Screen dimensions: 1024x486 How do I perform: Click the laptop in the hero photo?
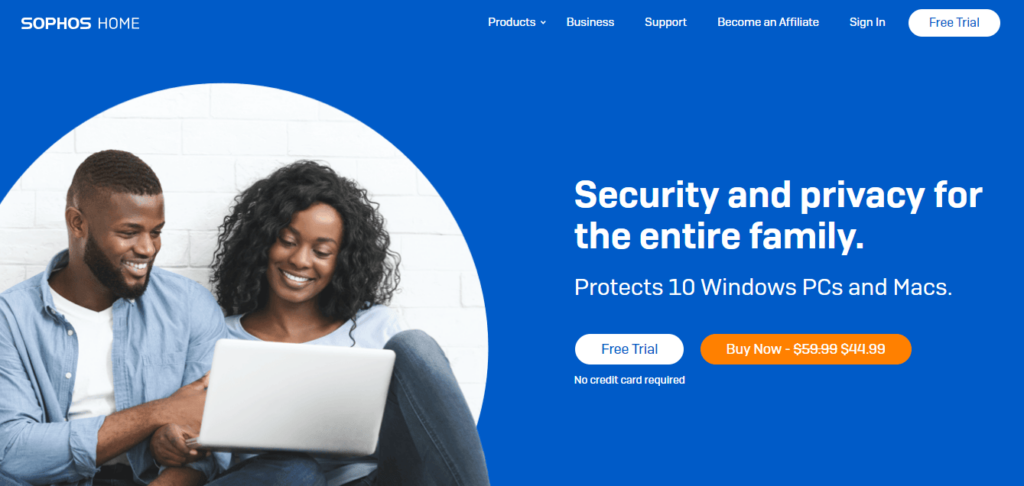[297, 396]
